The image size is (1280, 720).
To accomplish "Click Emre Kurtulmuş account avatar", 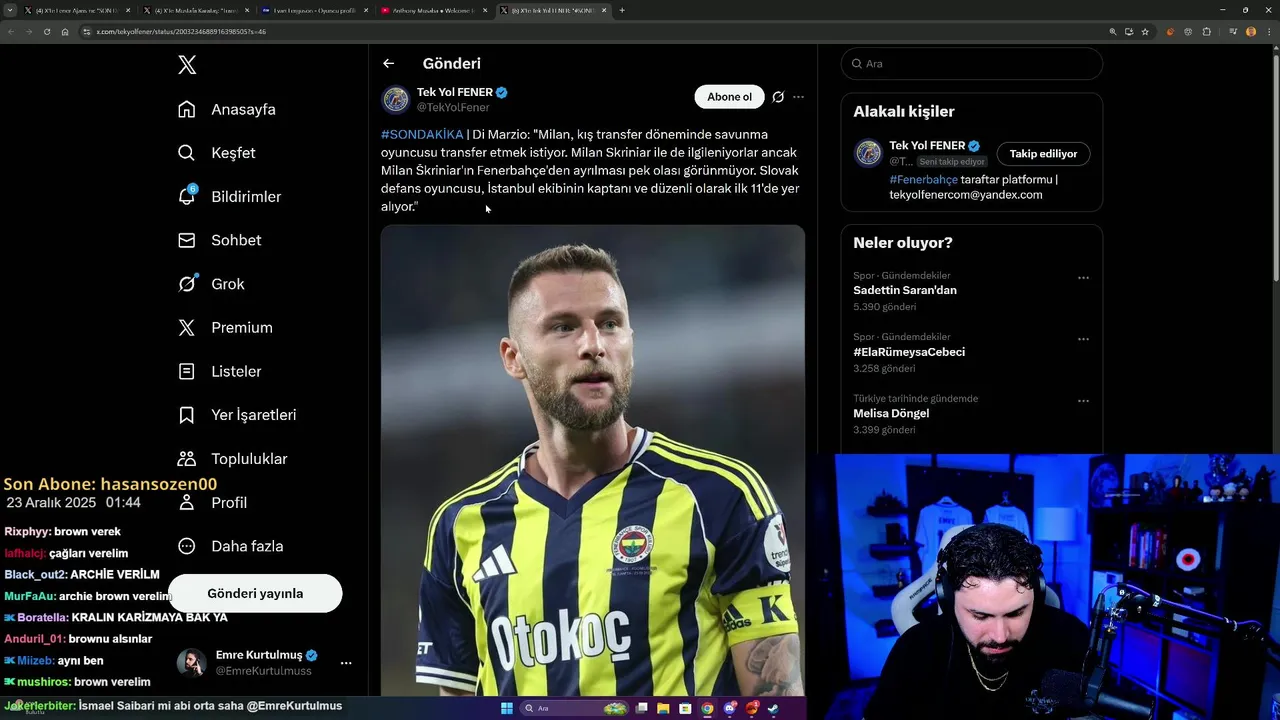I will [x=192, y=663].
